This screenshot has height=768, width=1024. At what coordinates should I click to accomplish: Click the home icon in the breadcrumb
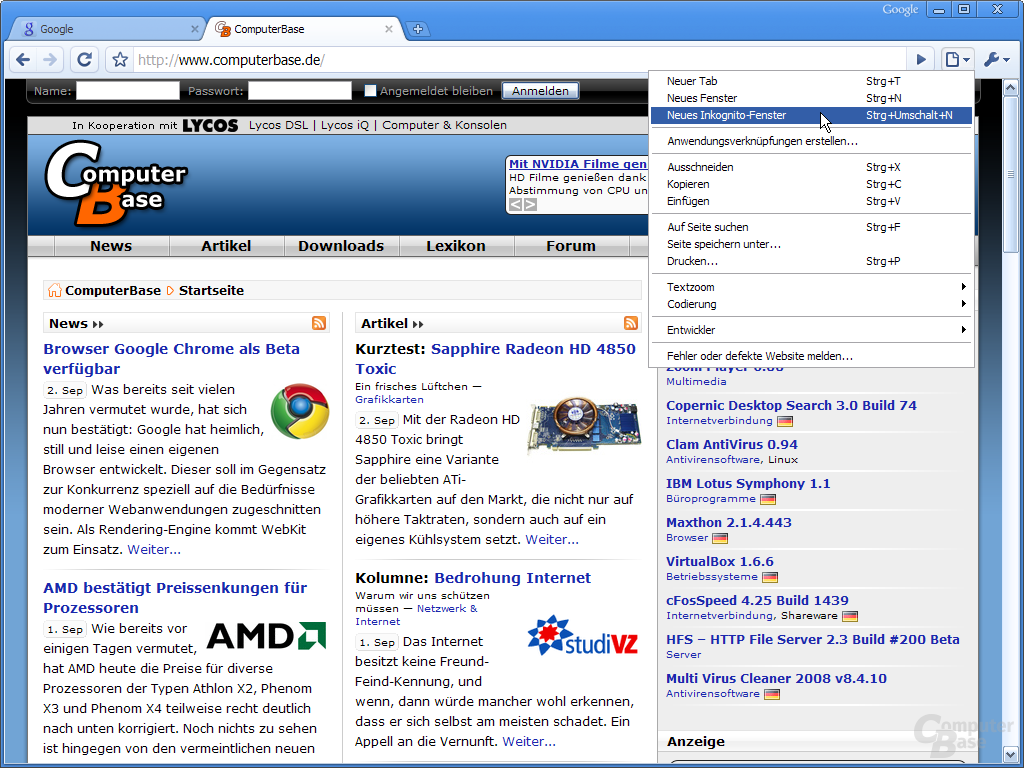pos(55,290)
